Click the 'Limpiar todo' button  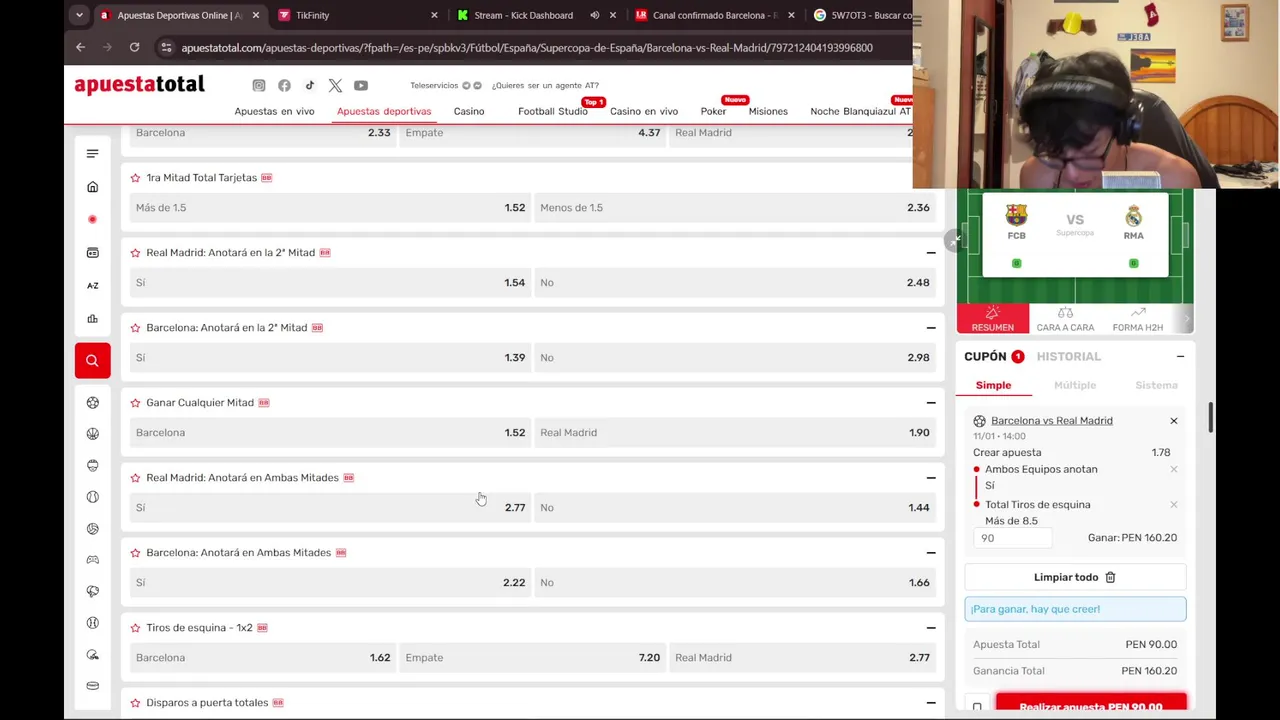(x=1075, y=577)
